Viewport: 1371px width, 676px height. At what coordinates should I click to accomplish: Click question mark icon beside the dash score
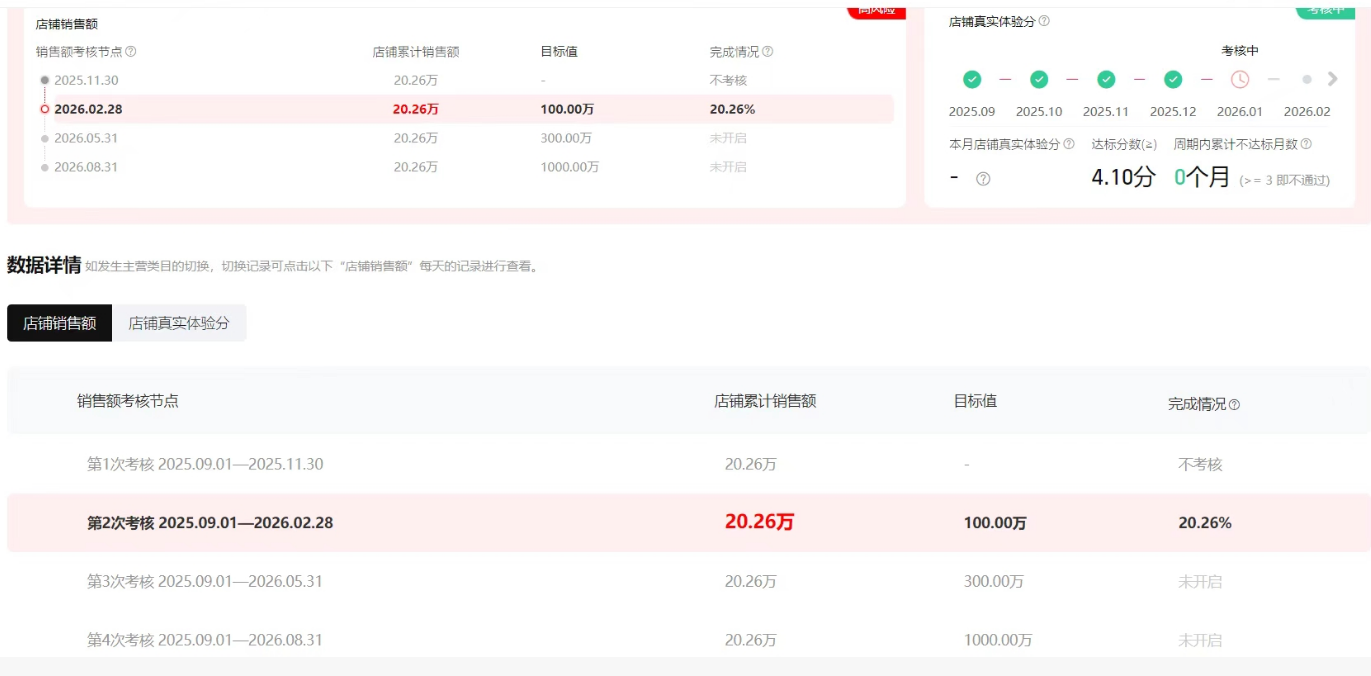(x=983, y=179)
